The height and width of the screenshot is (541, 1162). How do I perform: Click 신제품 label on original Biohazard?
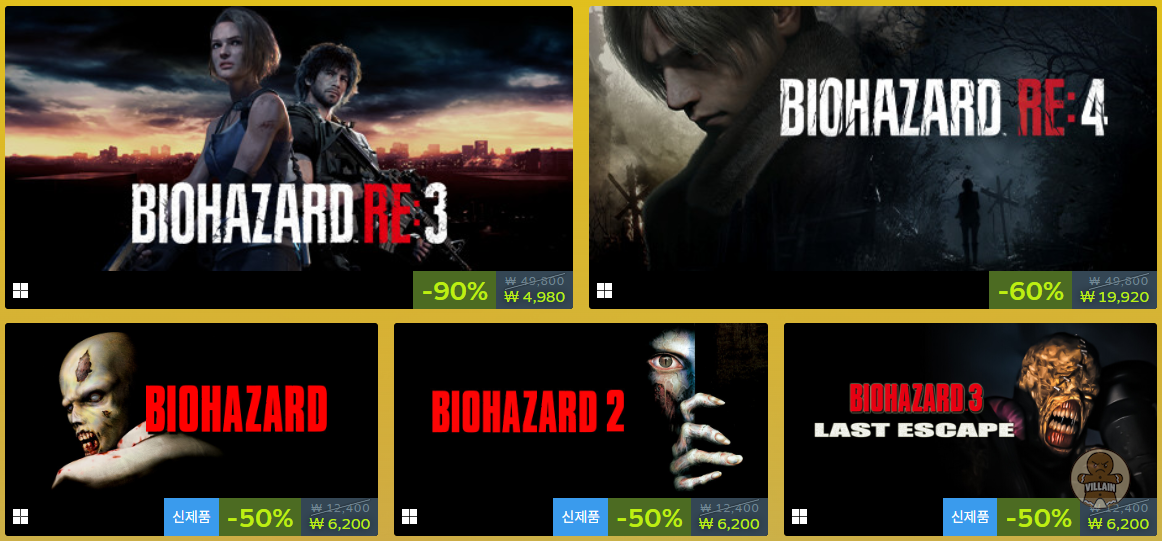pos(191,517)
